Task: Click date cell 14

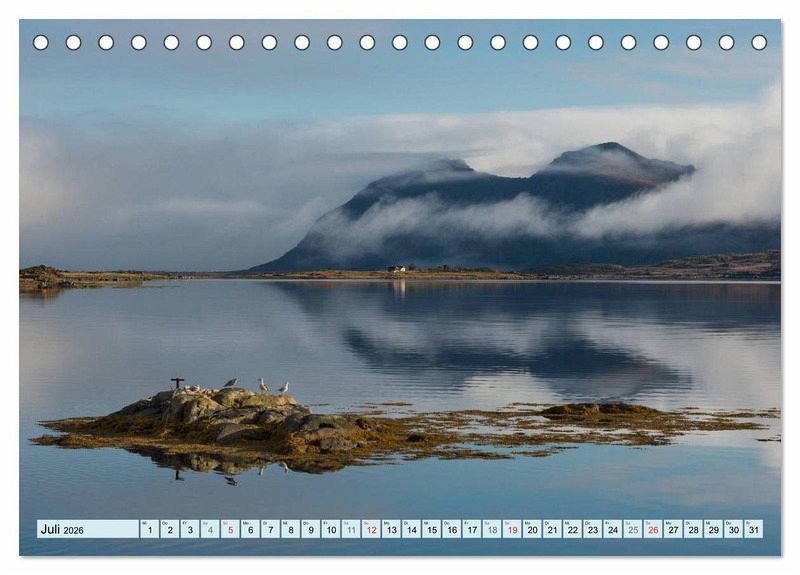Action: tap(411, 529)
